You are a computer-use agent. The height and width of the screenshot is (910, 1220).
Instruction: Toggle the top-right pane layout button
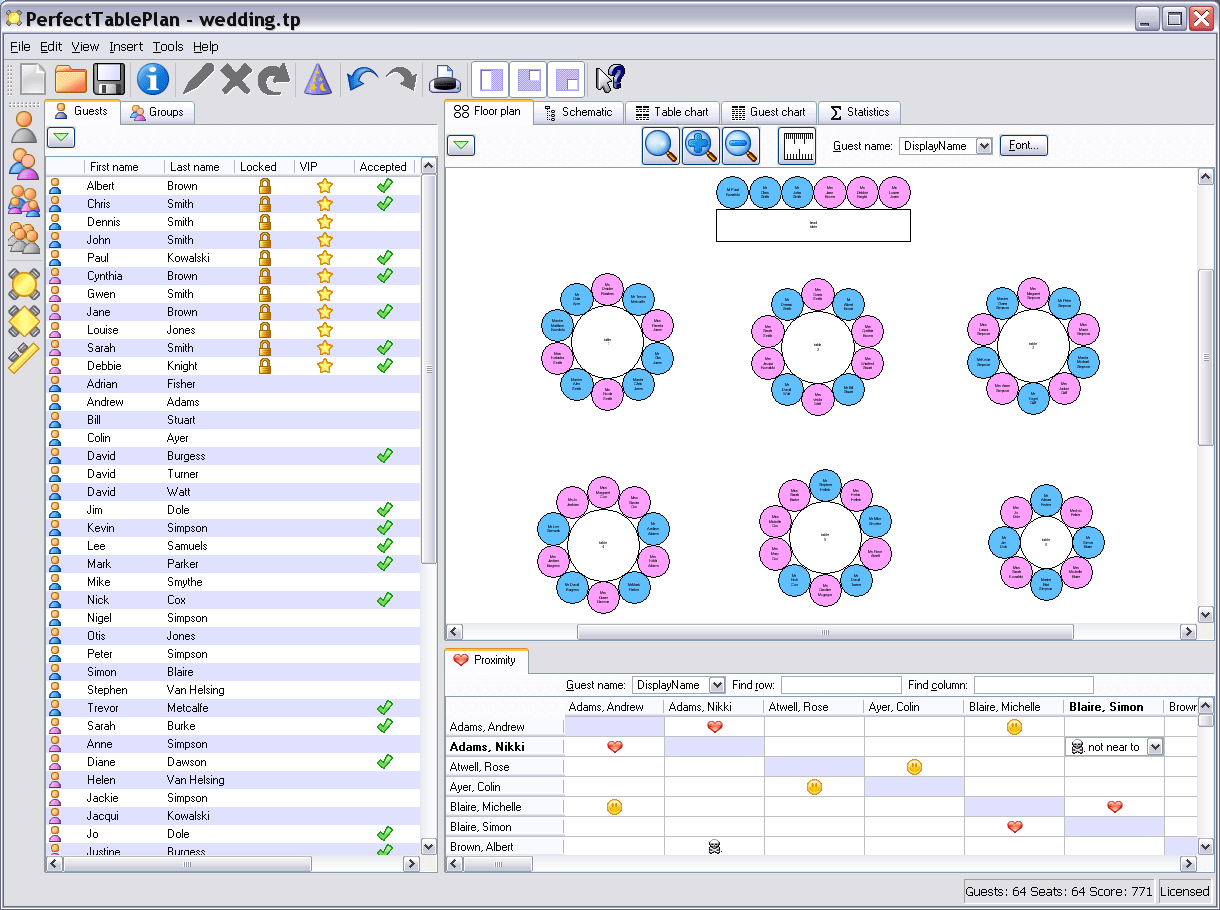528,79
